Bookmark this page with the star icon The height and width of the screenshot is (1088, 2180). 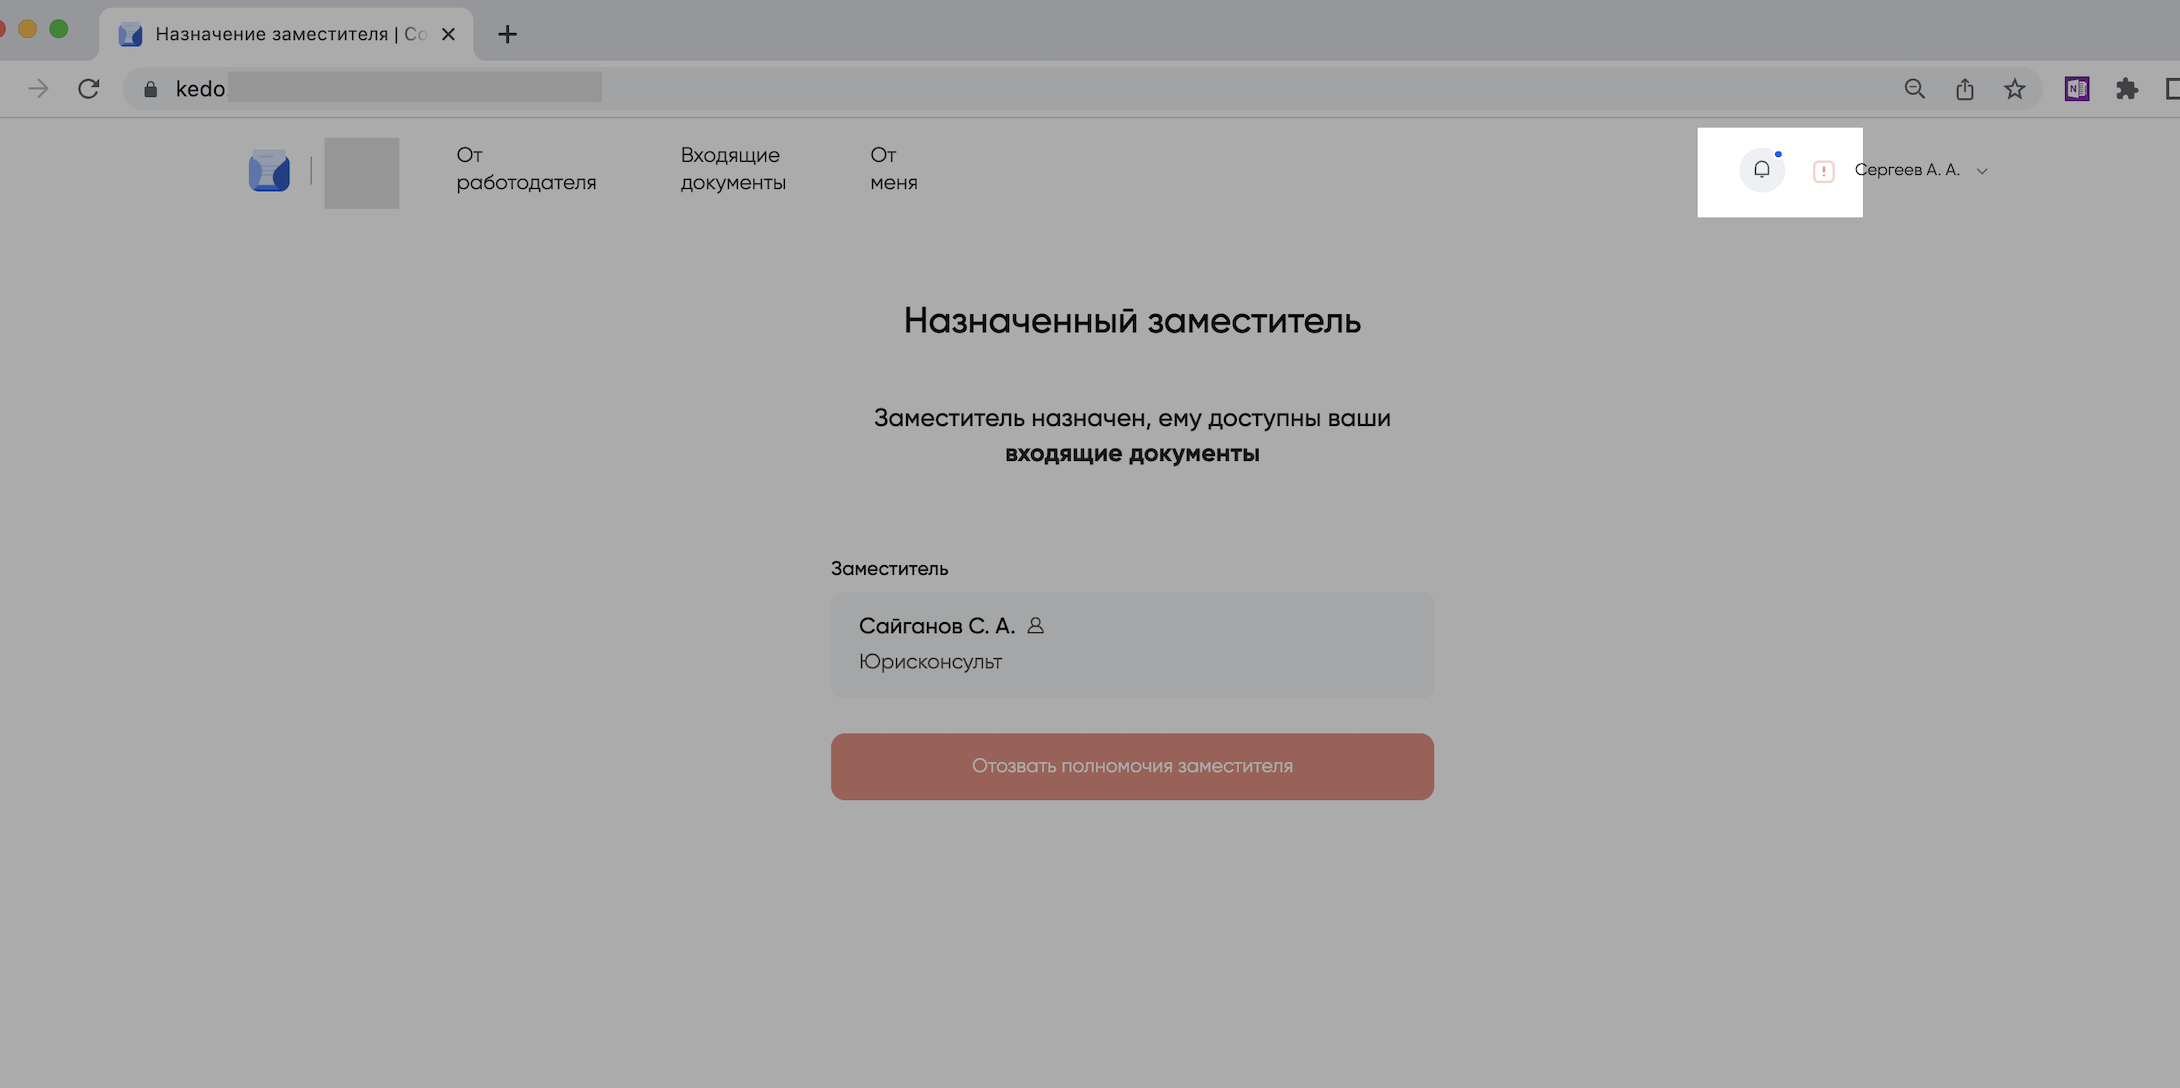coord(2014,89)
